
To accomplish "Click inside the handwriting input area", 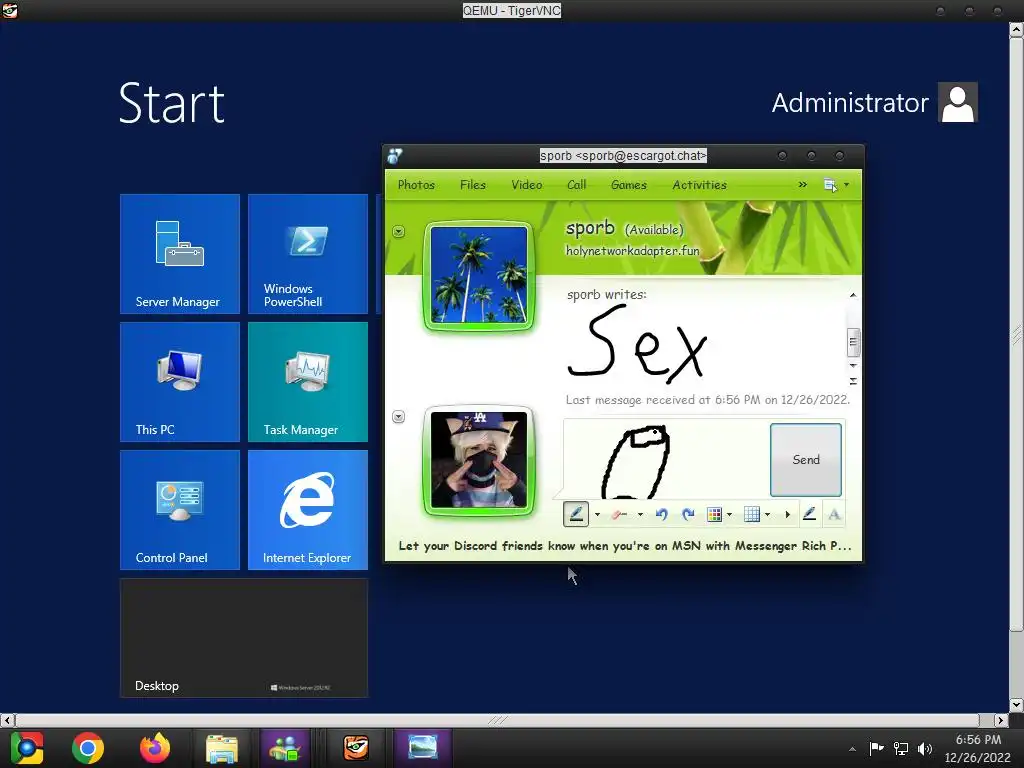I will coord(666,460).
